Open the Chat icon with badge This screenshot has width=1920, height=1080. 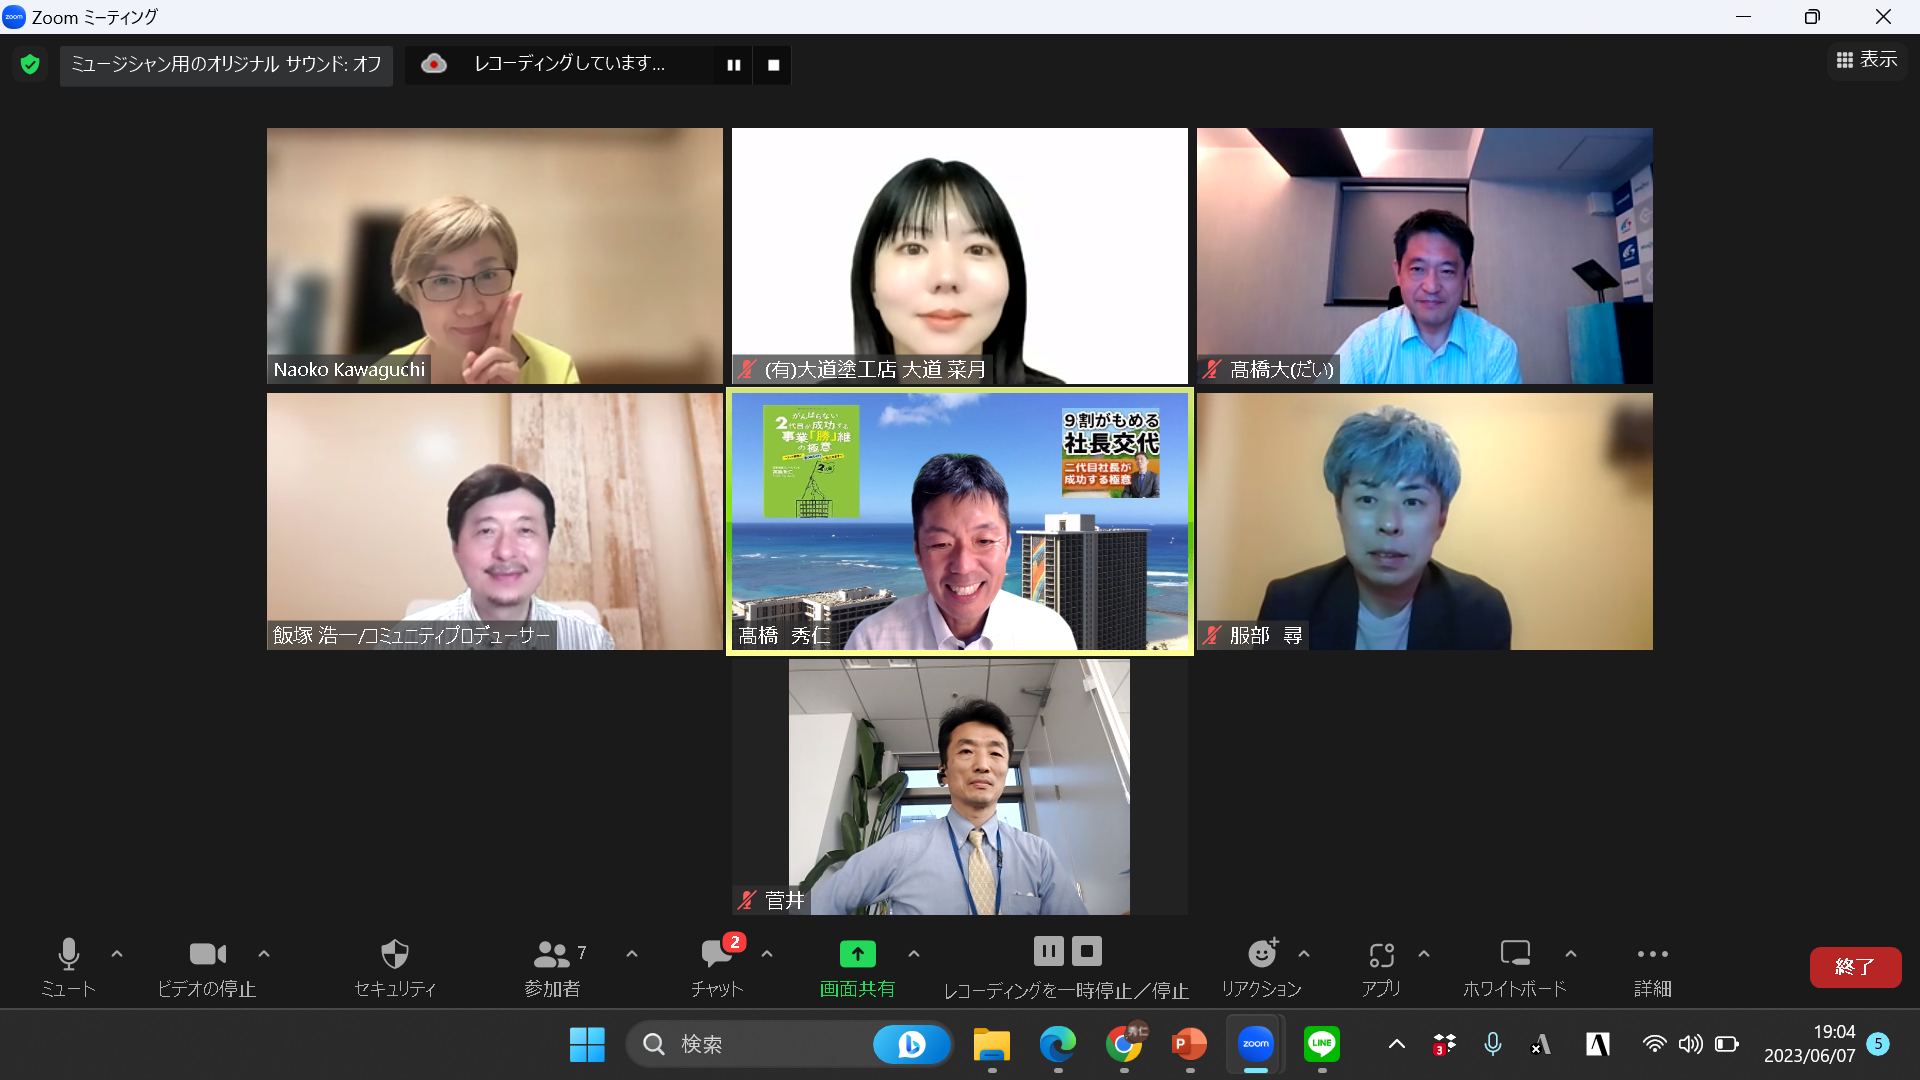716,954
